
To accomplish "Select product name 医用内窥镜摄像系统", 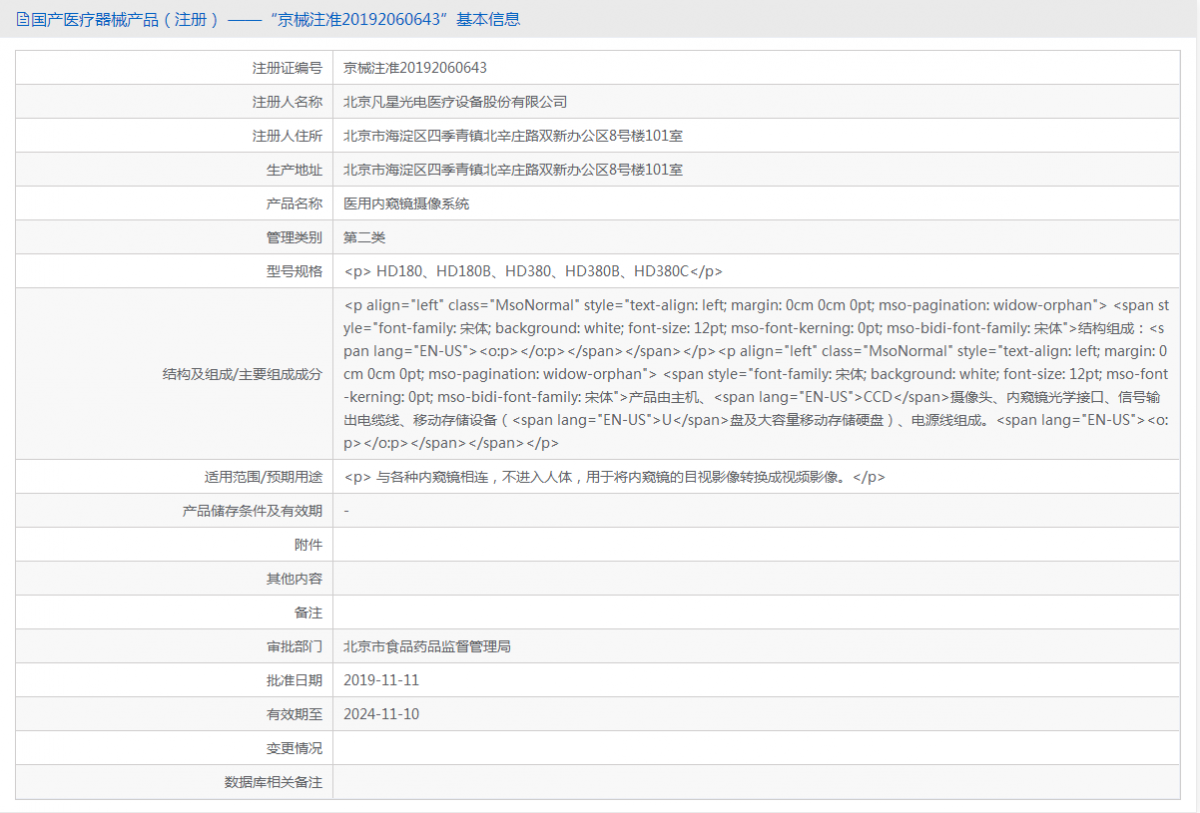I will [406, 204].
